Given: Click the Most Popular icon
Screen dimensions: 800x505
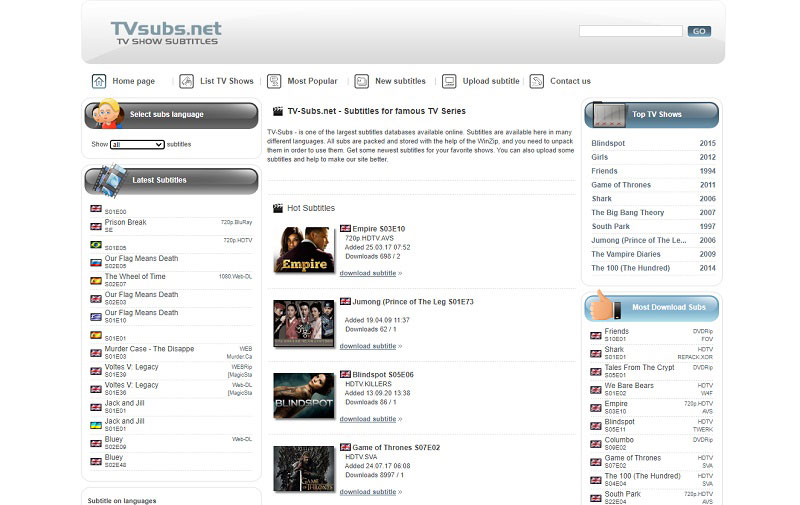Looking at the screenshot, I should coord(274,81).
